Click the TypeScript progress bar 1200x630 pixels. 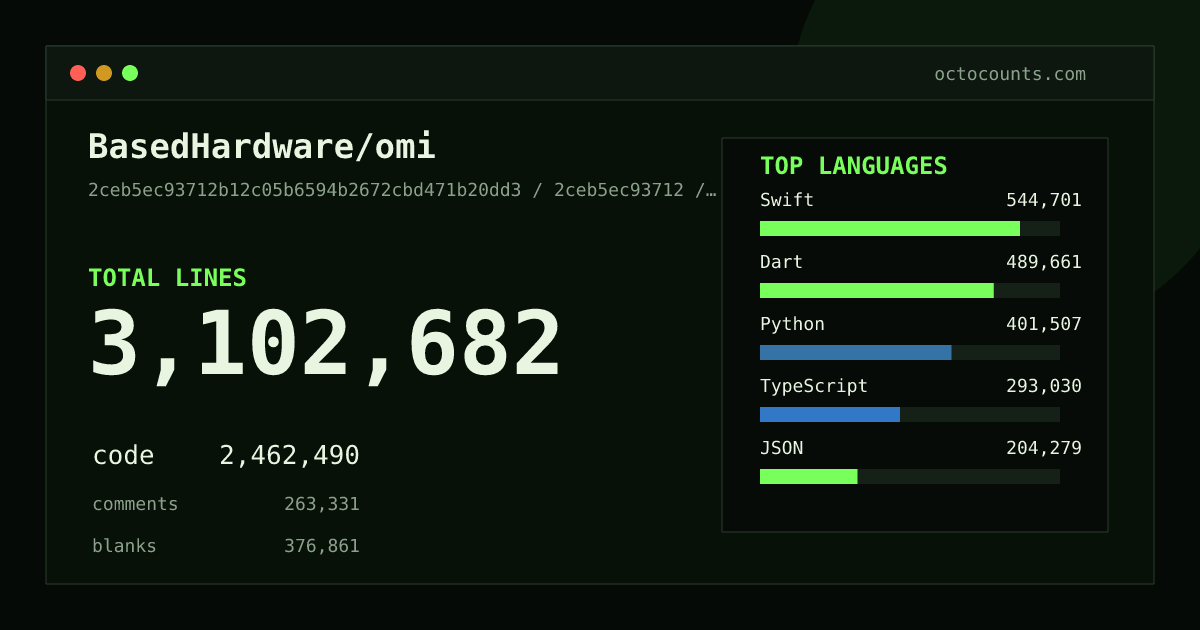coord(910,414)
